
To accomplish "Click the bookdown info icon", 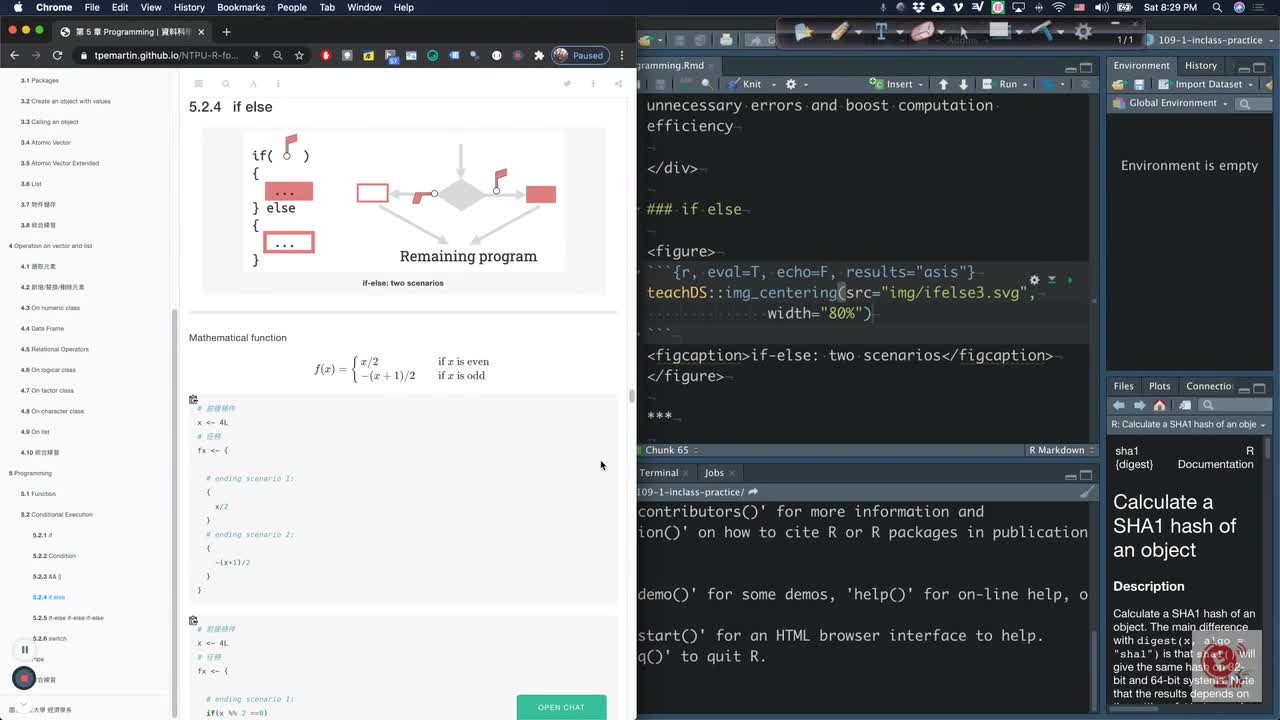I will [278, 84].
